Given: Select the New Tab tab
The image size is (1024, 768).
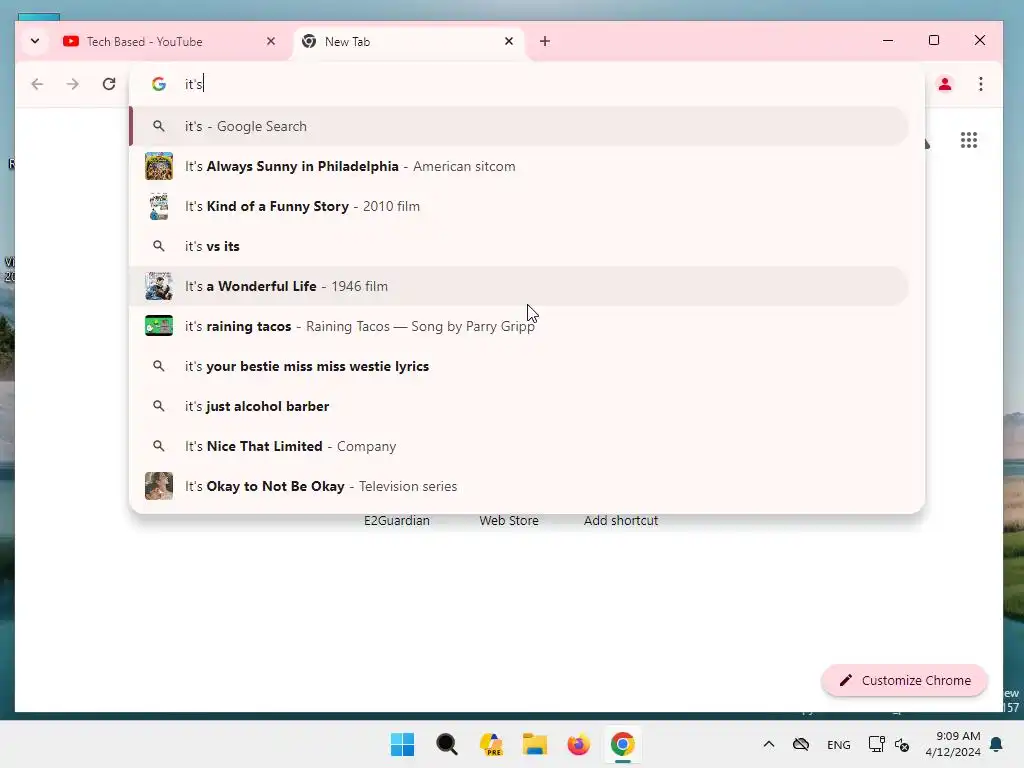Looking at the screenshot, I should [x=410, y=41].
